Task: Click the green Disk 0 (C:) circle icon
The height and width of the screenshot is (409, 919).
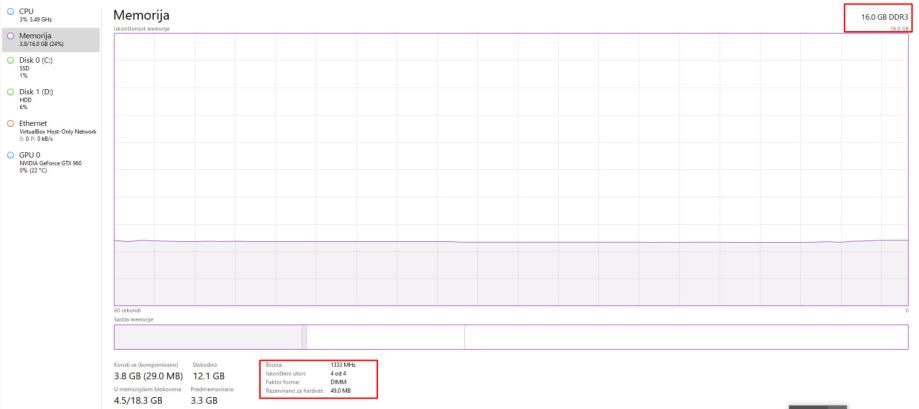Action: coord(10,60)
